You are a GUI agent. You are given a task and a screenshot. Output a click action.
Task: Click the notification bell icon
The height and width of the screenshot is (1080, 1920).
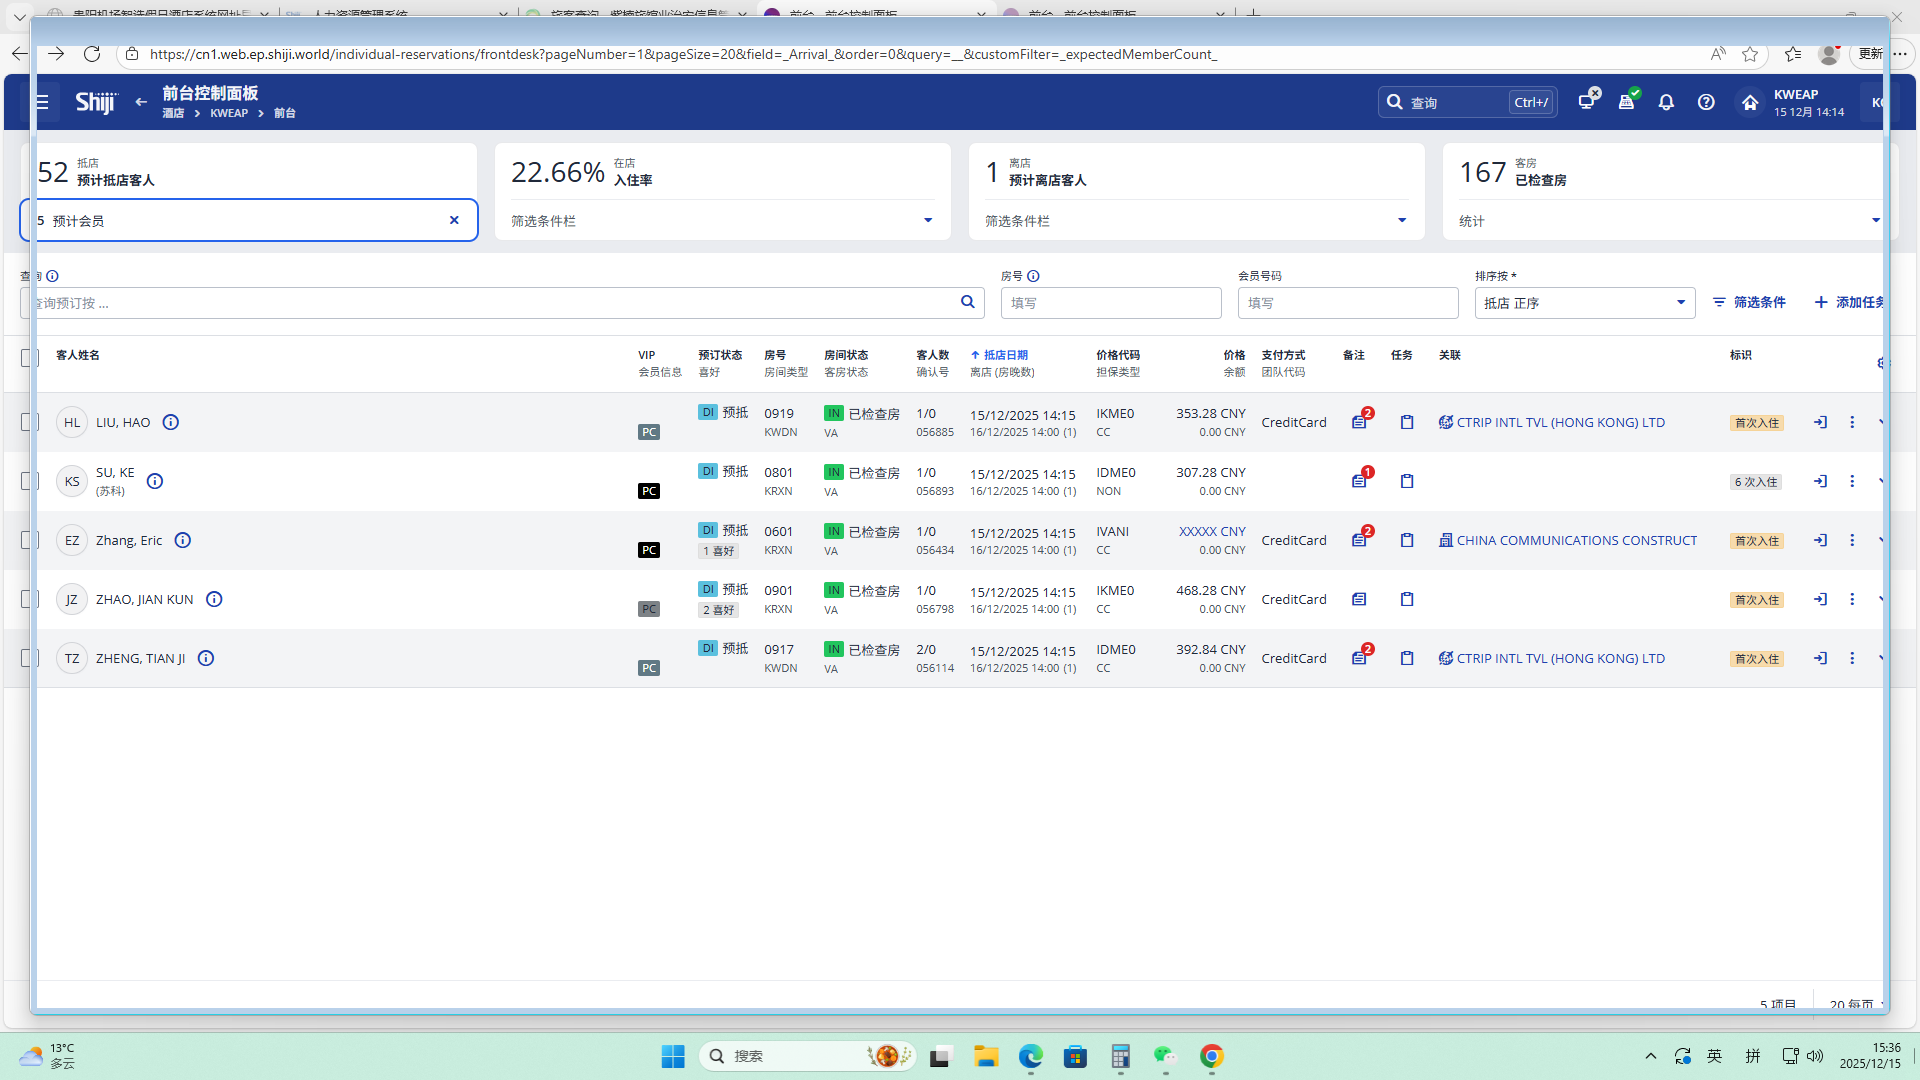click(x=1666, y=102)
